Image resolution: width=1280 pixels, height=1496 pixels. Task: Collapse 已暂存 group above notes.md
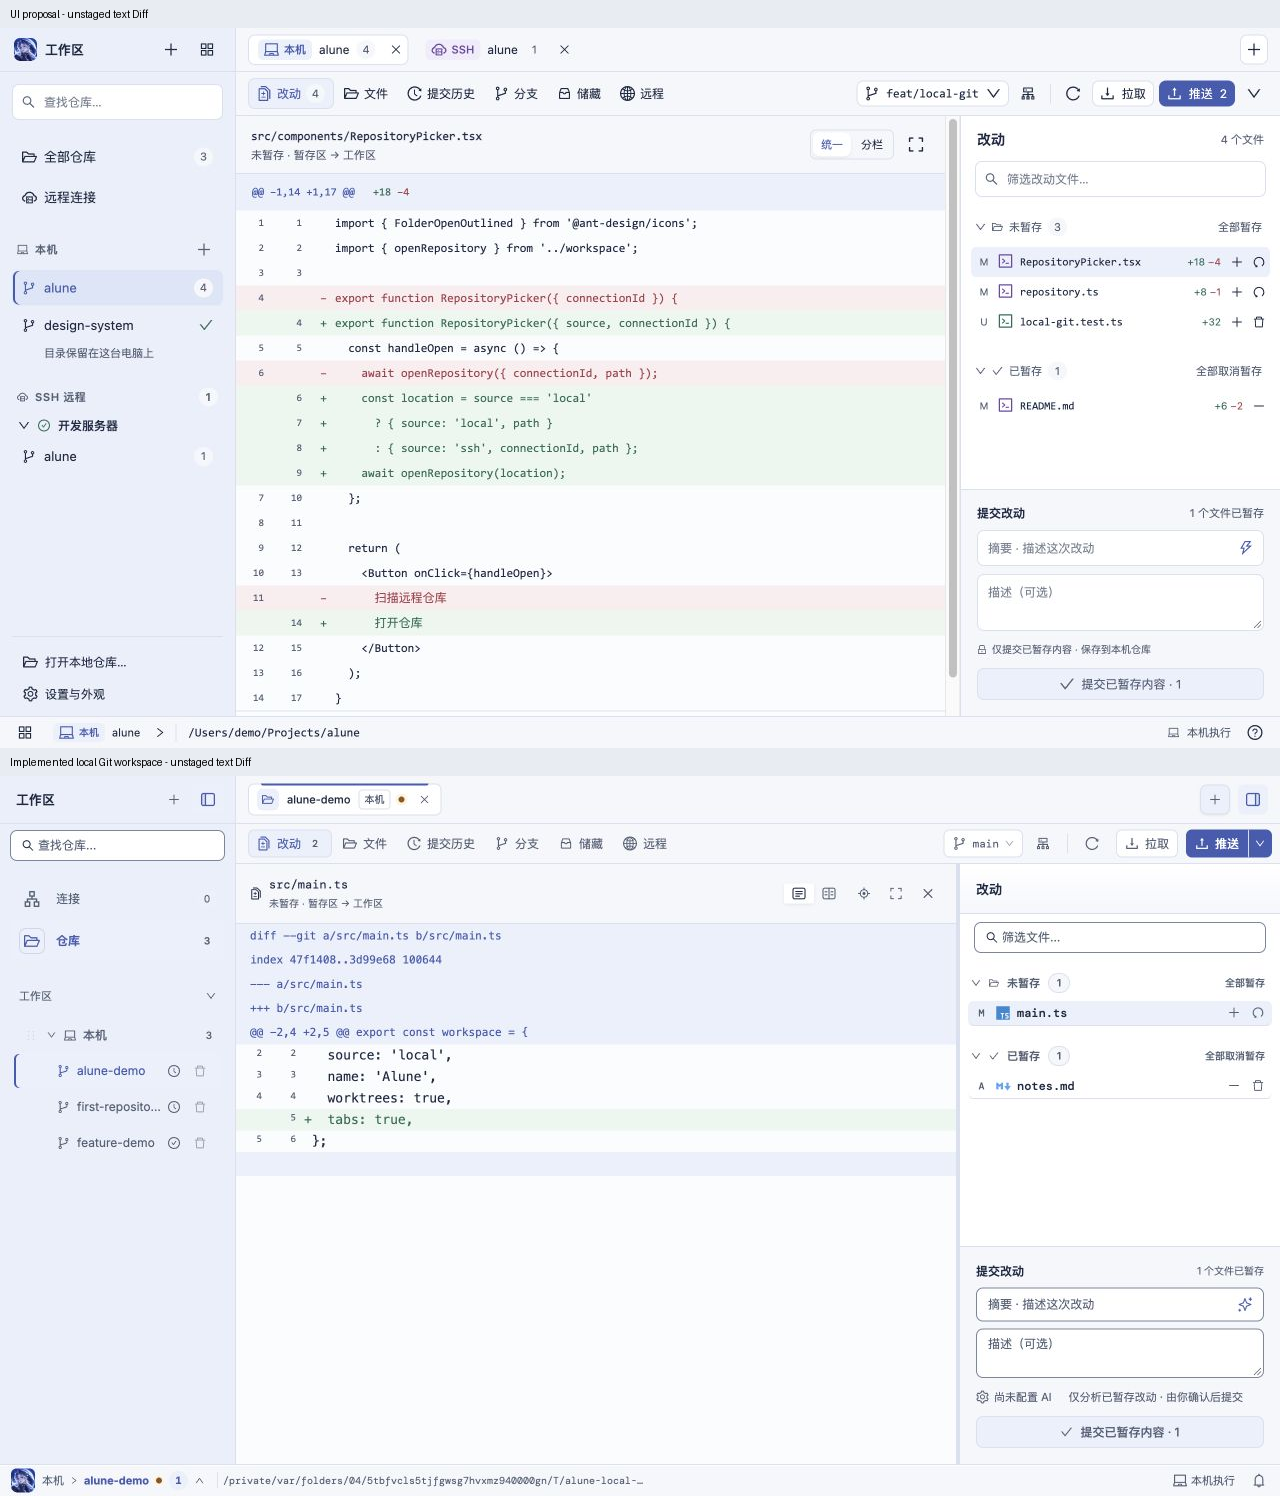pyautogui.click(x=977, y=1056)
